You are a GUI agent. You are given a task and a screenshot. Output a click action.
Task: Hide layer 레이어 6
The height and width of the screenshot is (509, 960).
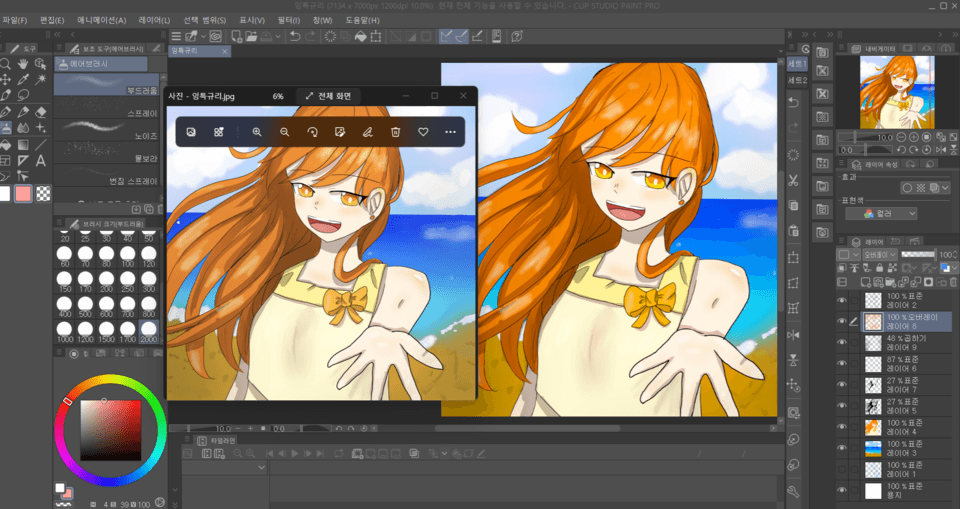(x=842, y=363)
